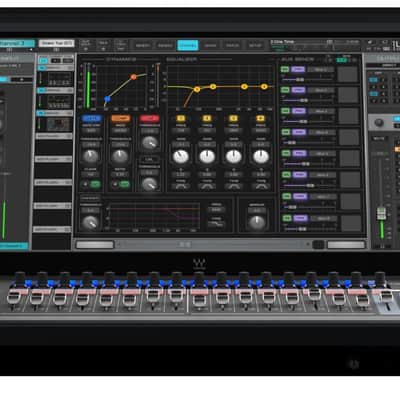Image resolution: width=400 pixels, height=400 pixels.
Task: Select the third yellow EQ band node on graph
Action: pyautogui.click(x=244, y=87)
